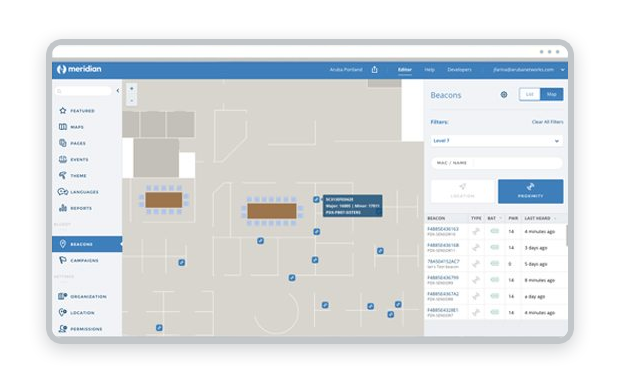This screenshot has width=620, height=382.
Task: Click the beacon tooltip showing Major and Minor
Action: [x=353, y=206]
